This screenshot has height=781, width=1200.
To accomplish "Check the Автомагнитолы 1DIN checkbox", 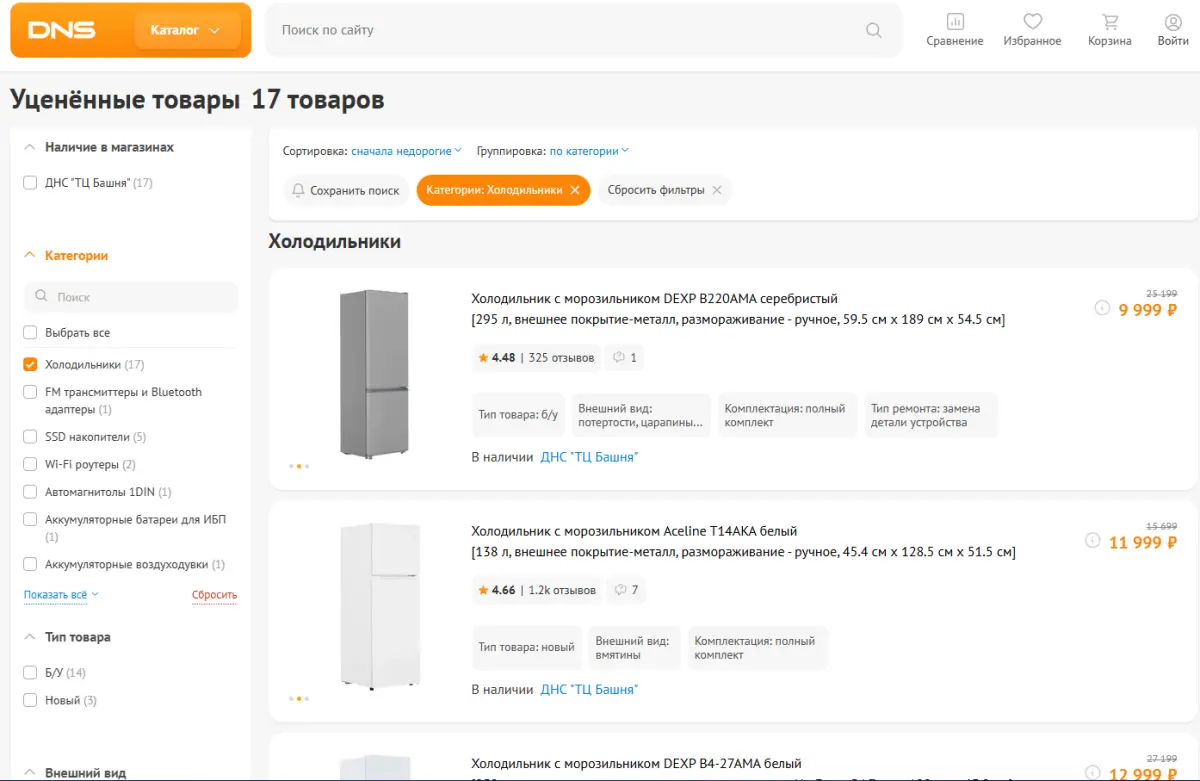I will pyautogui.click(x=30, y=492).
